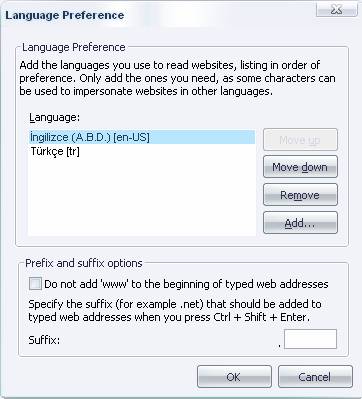Viewport: 362px width, 399px height.
Task: Click the 'Language:' label above list
Action: pyautogui.click(x=55, y=117)
